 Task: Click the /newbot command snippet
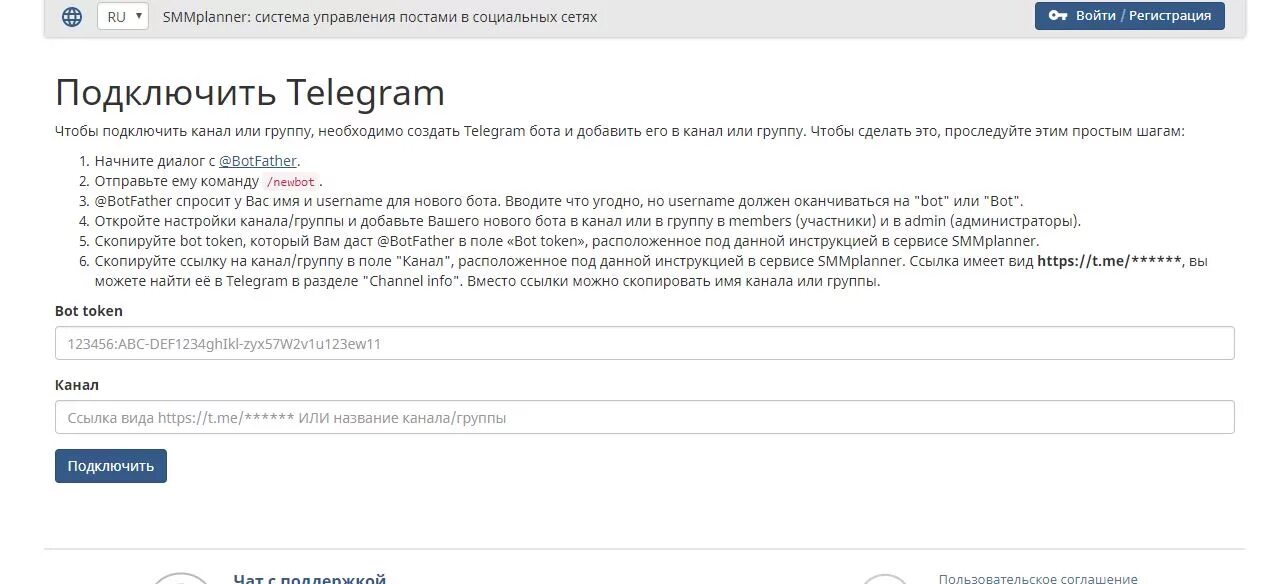(290, 182)
